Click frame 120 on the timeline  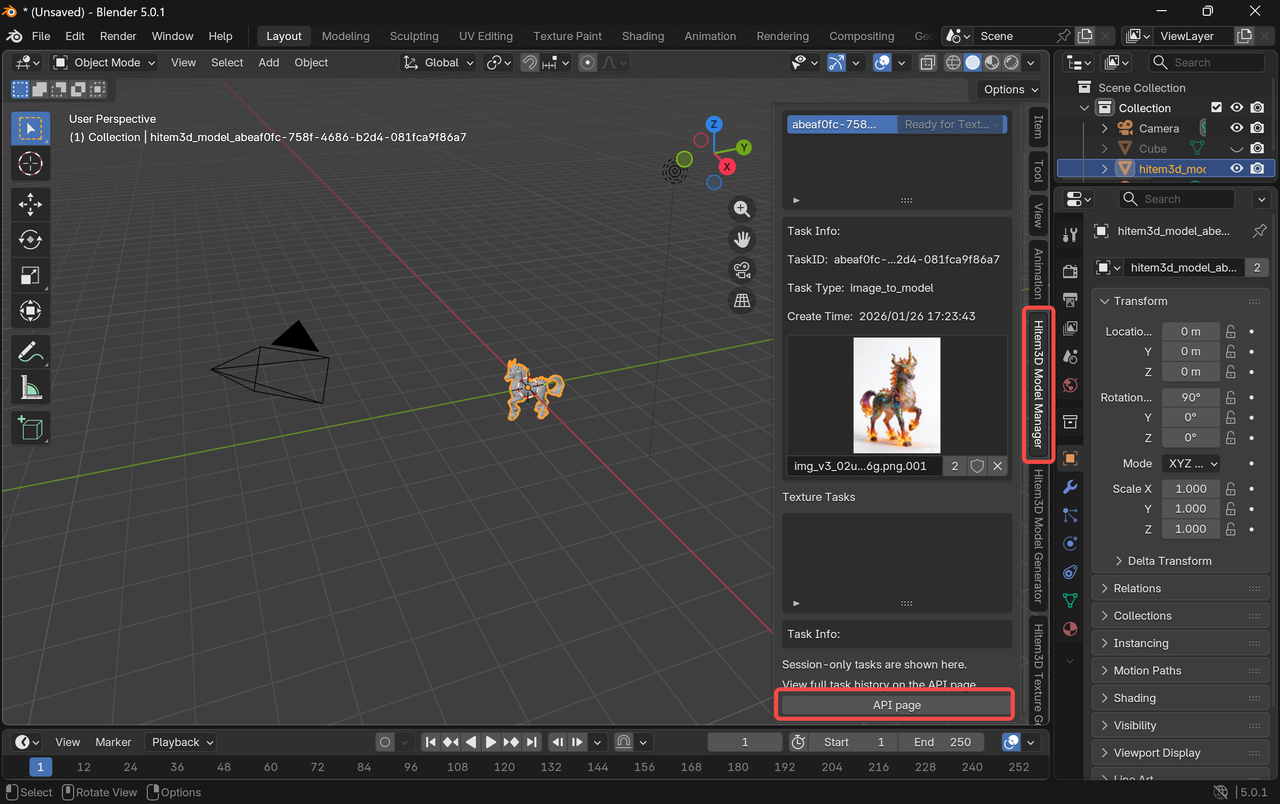tap(504, 767)
